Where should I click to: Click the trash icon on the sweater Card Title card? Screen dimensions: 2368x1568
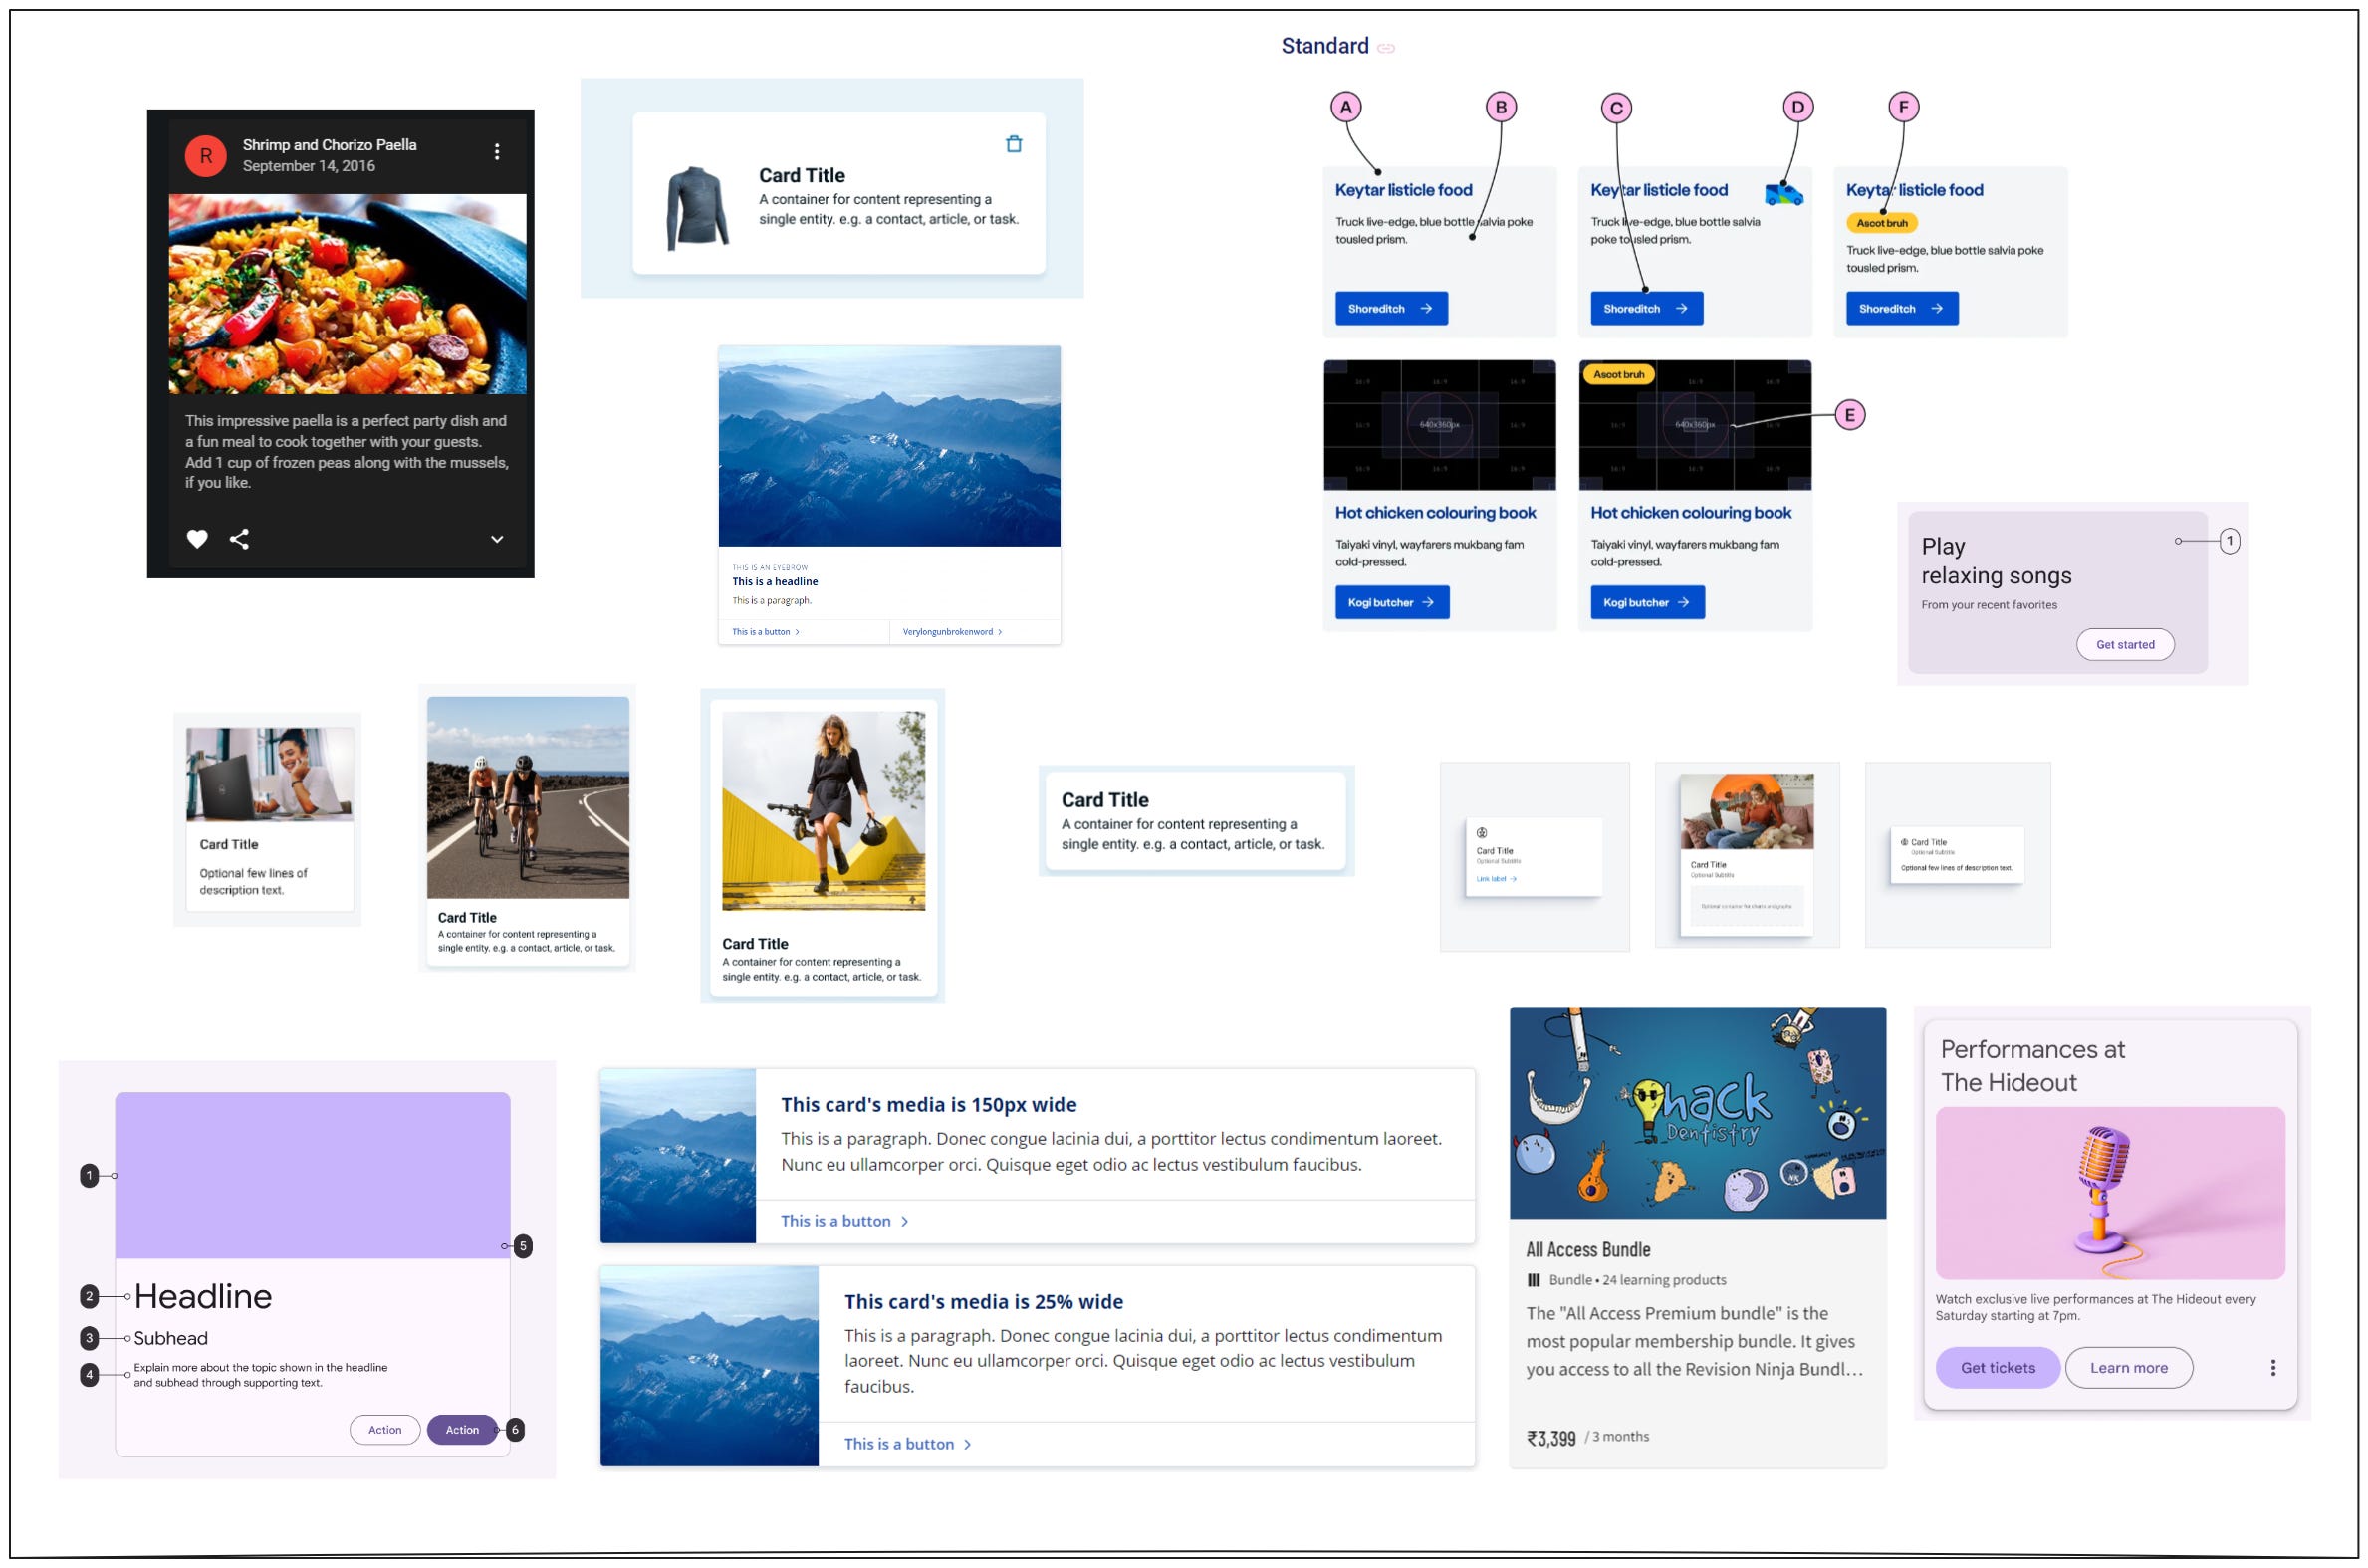1015,144
